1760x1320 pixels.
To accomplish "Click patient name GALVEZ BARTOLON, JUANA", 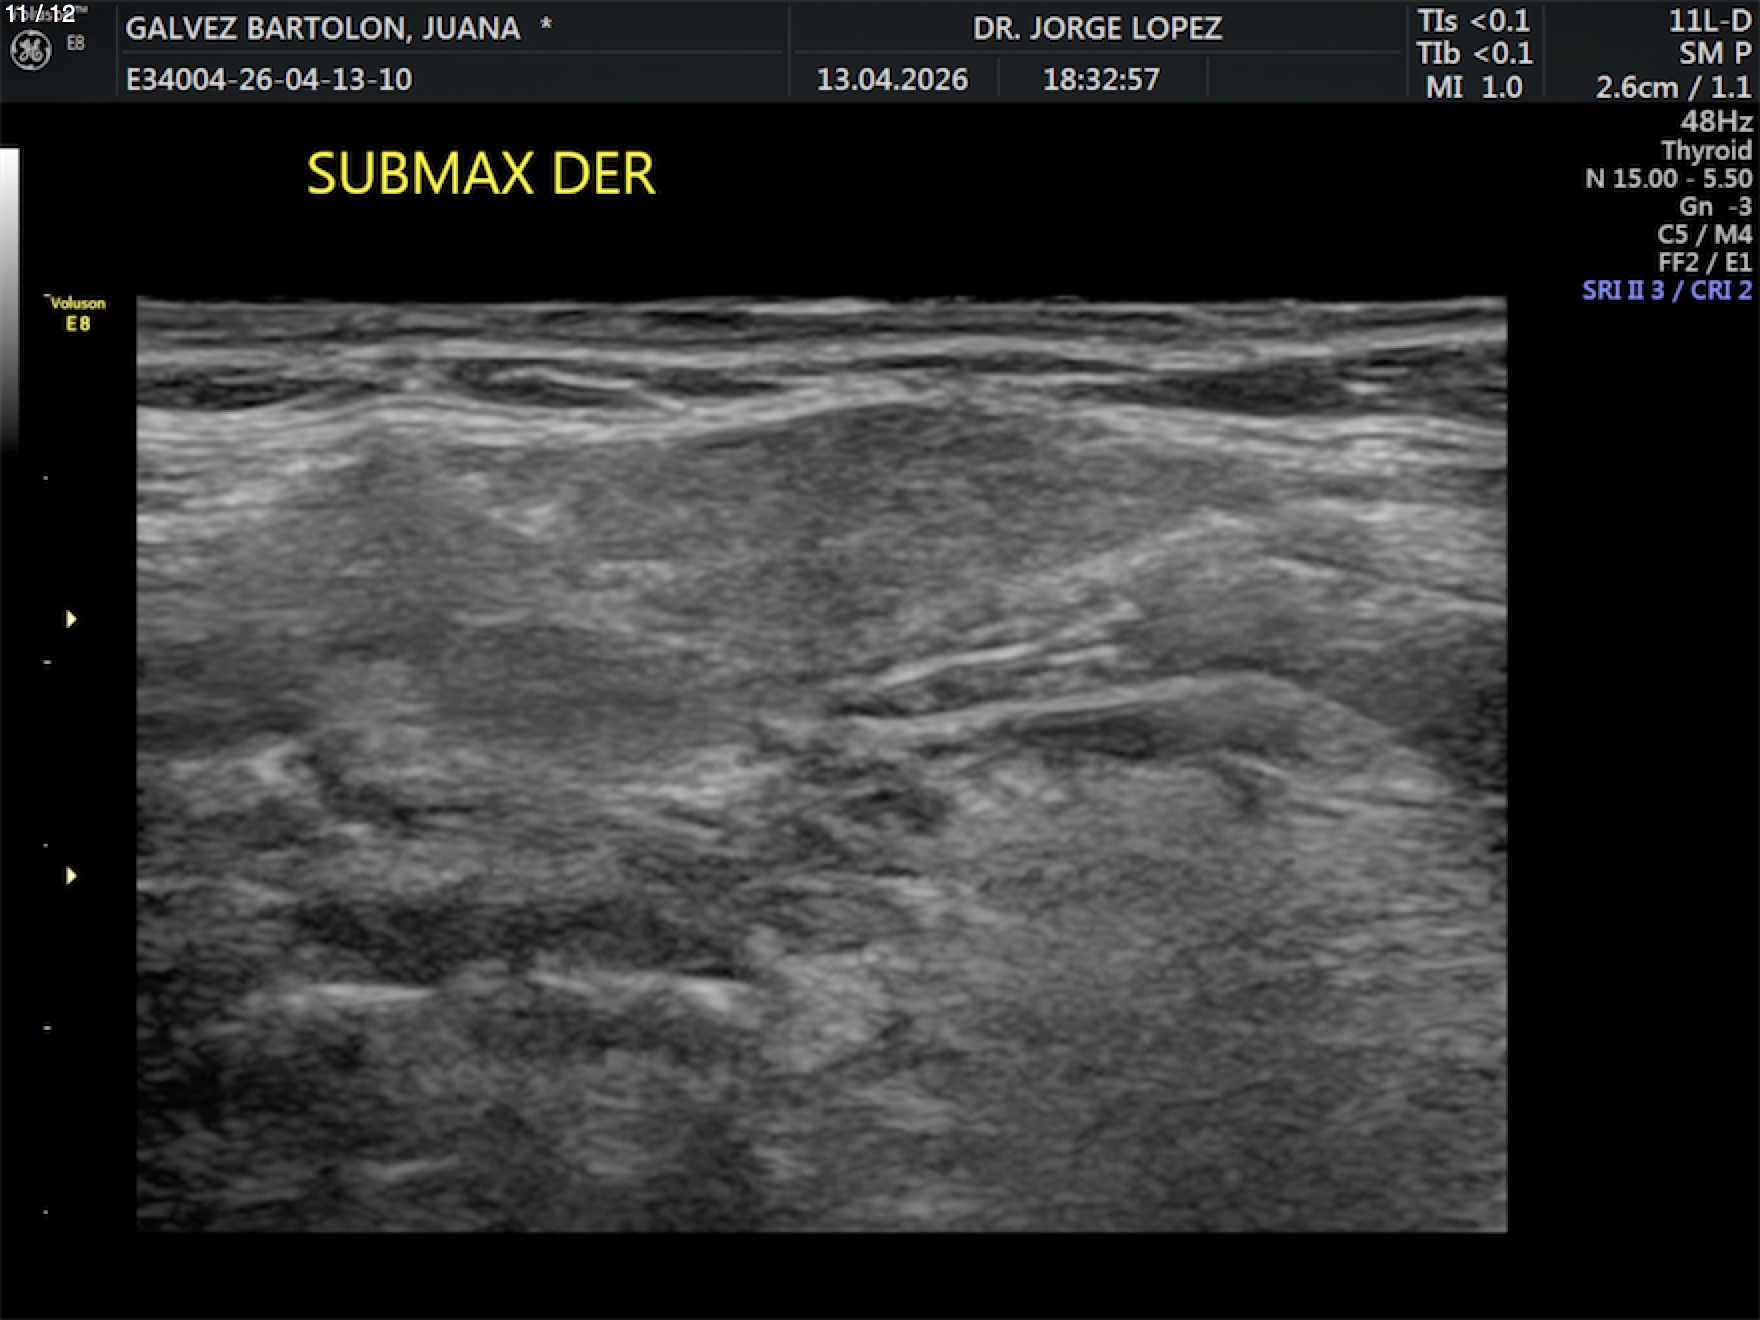I will point(322,28).
